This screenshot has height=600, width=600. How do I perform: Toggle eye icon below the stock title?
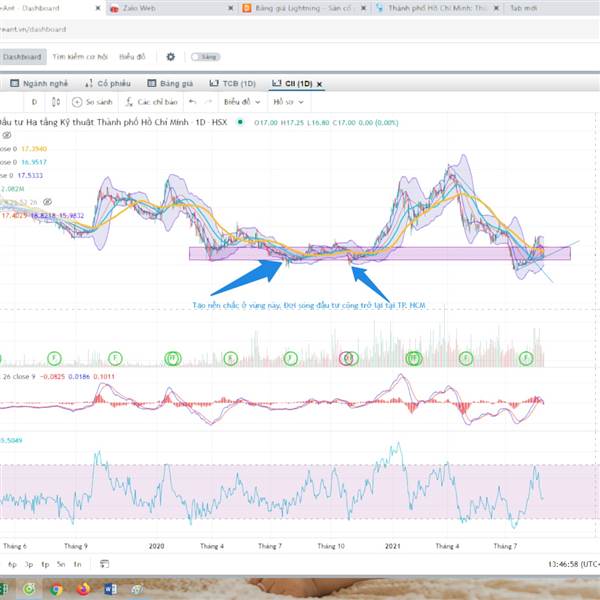(7, 135)
